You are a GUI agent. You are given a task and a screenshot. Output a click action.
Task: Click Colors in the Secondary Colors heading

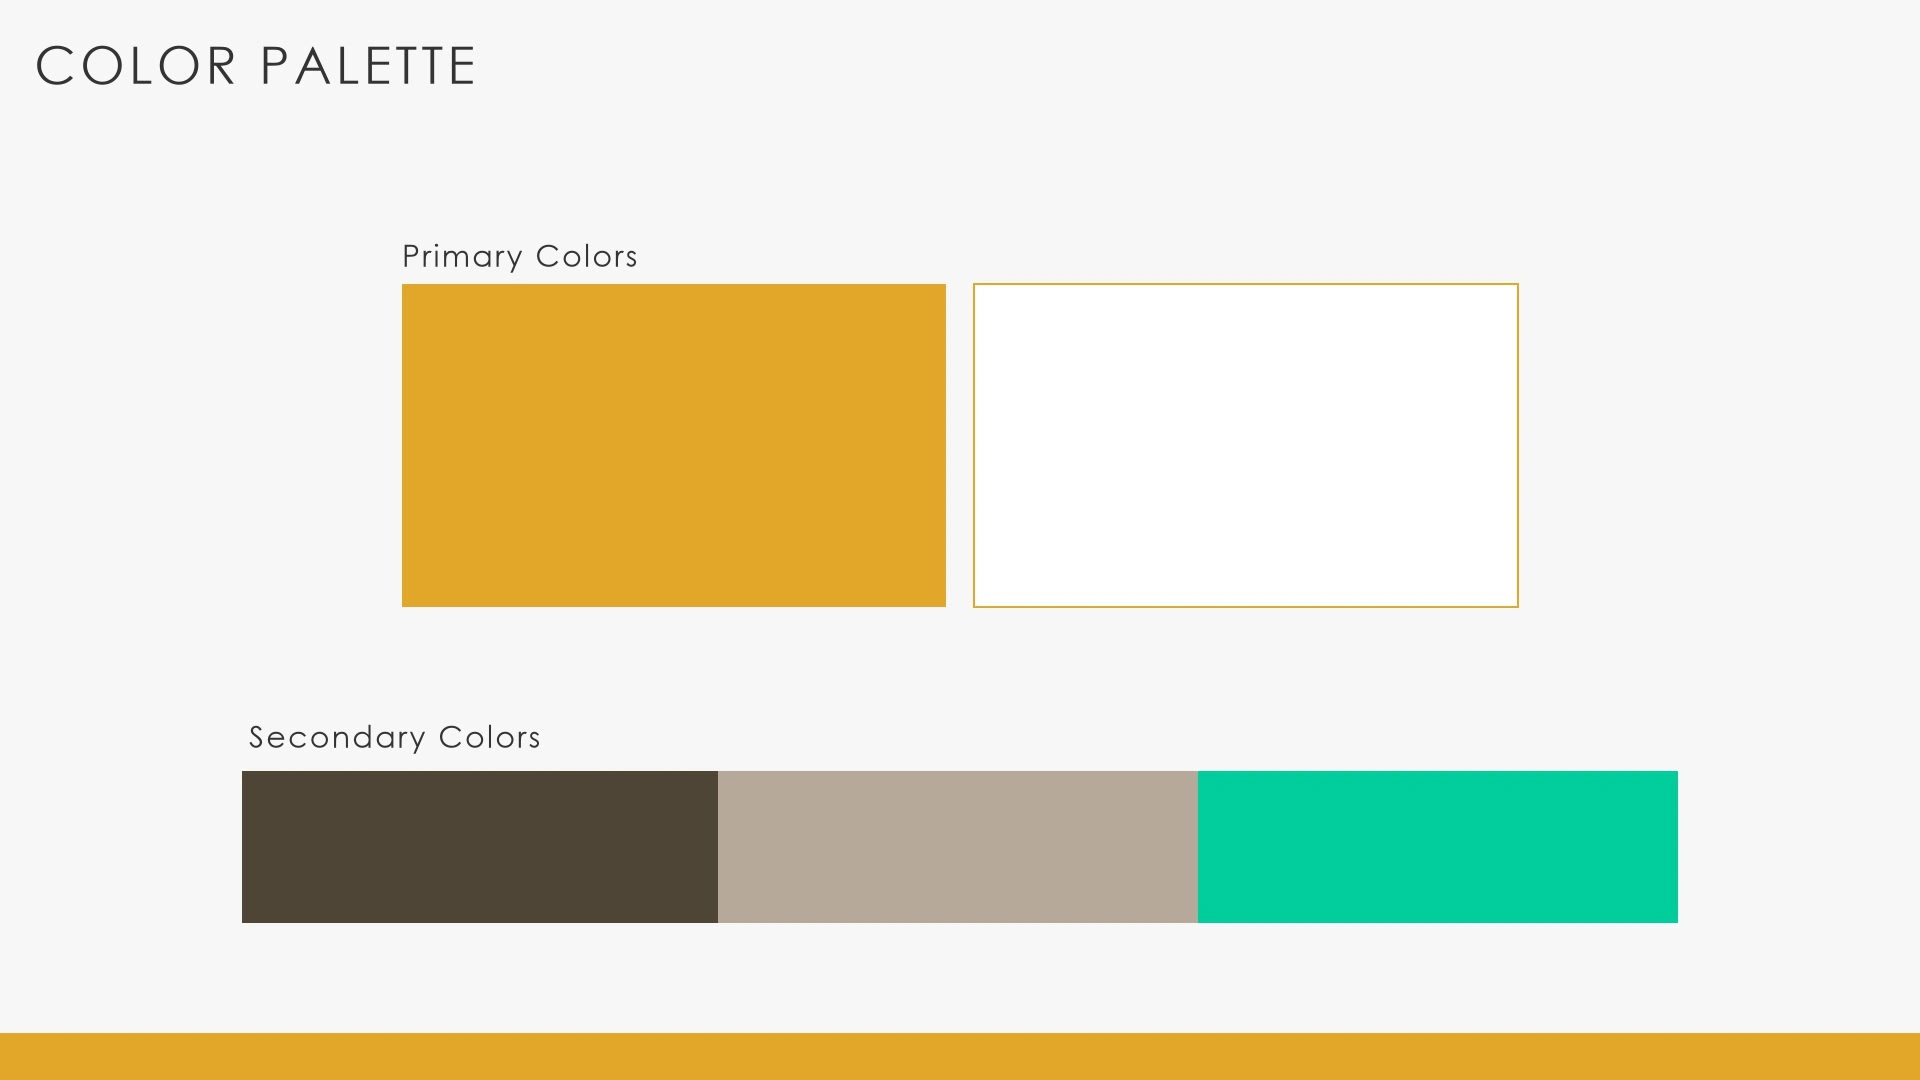(x=489, y=737)
